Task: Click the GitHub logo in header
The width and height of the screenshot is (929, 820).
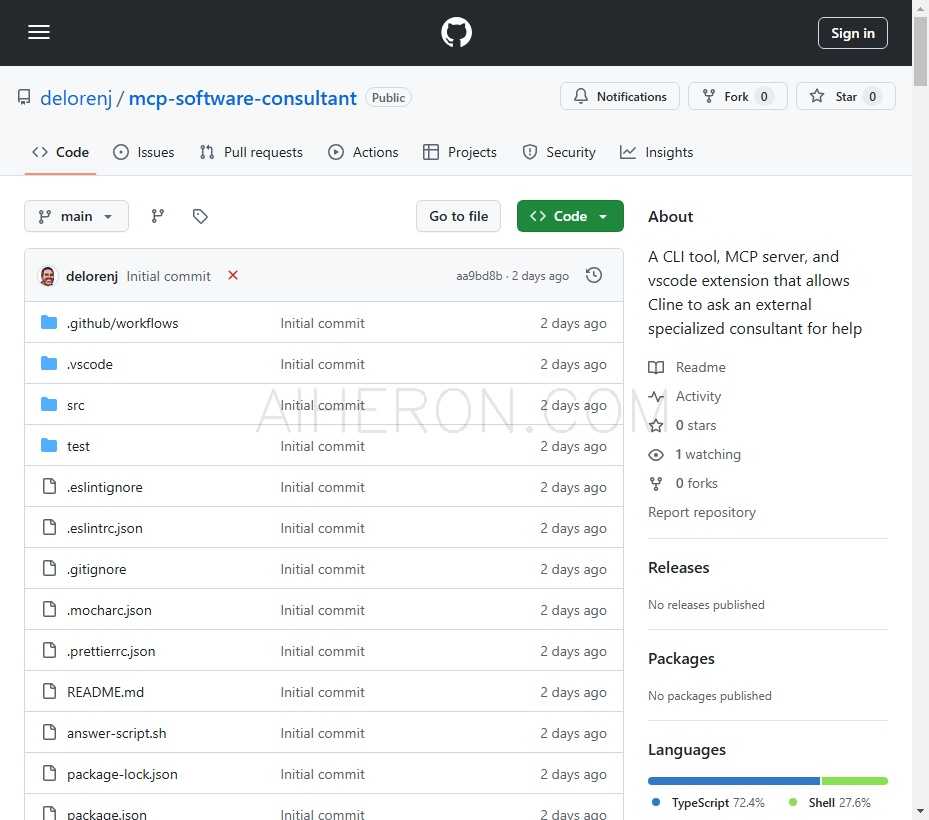Action: (456, 33)
